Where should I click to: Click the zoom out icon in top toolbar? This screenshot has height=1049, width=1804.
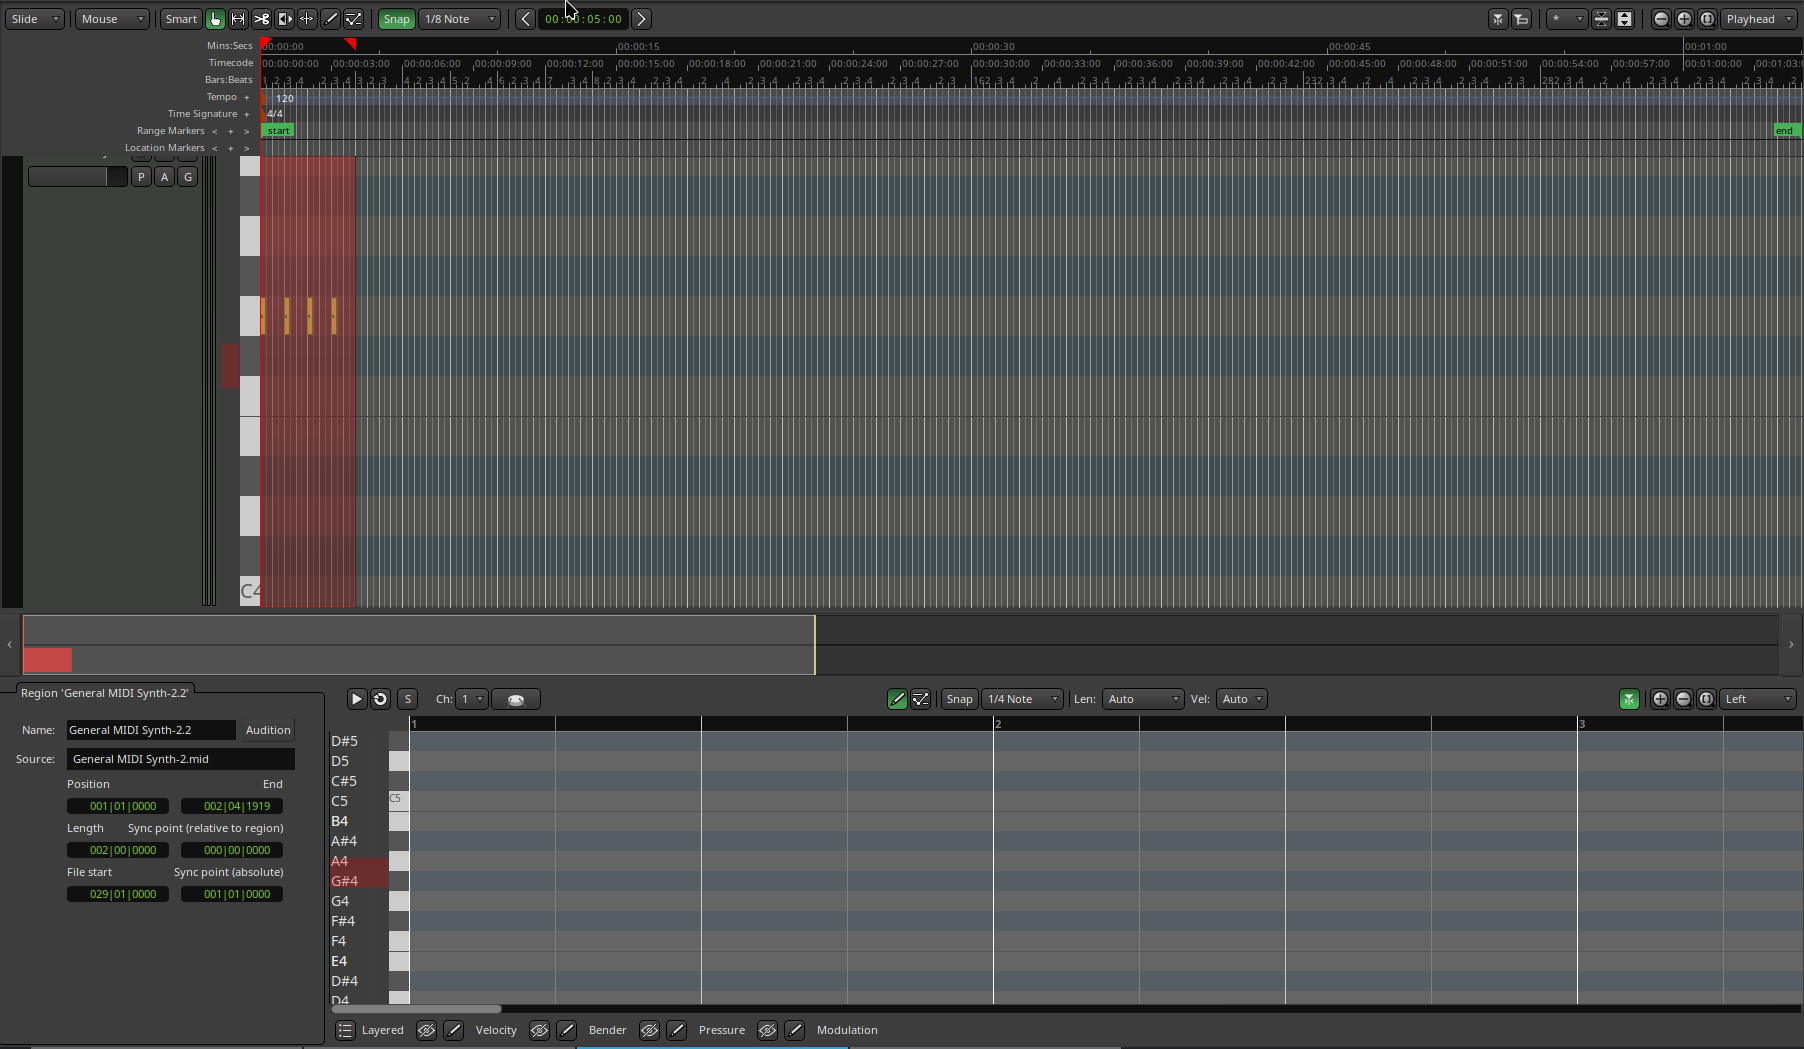(x=1661, y=19)
